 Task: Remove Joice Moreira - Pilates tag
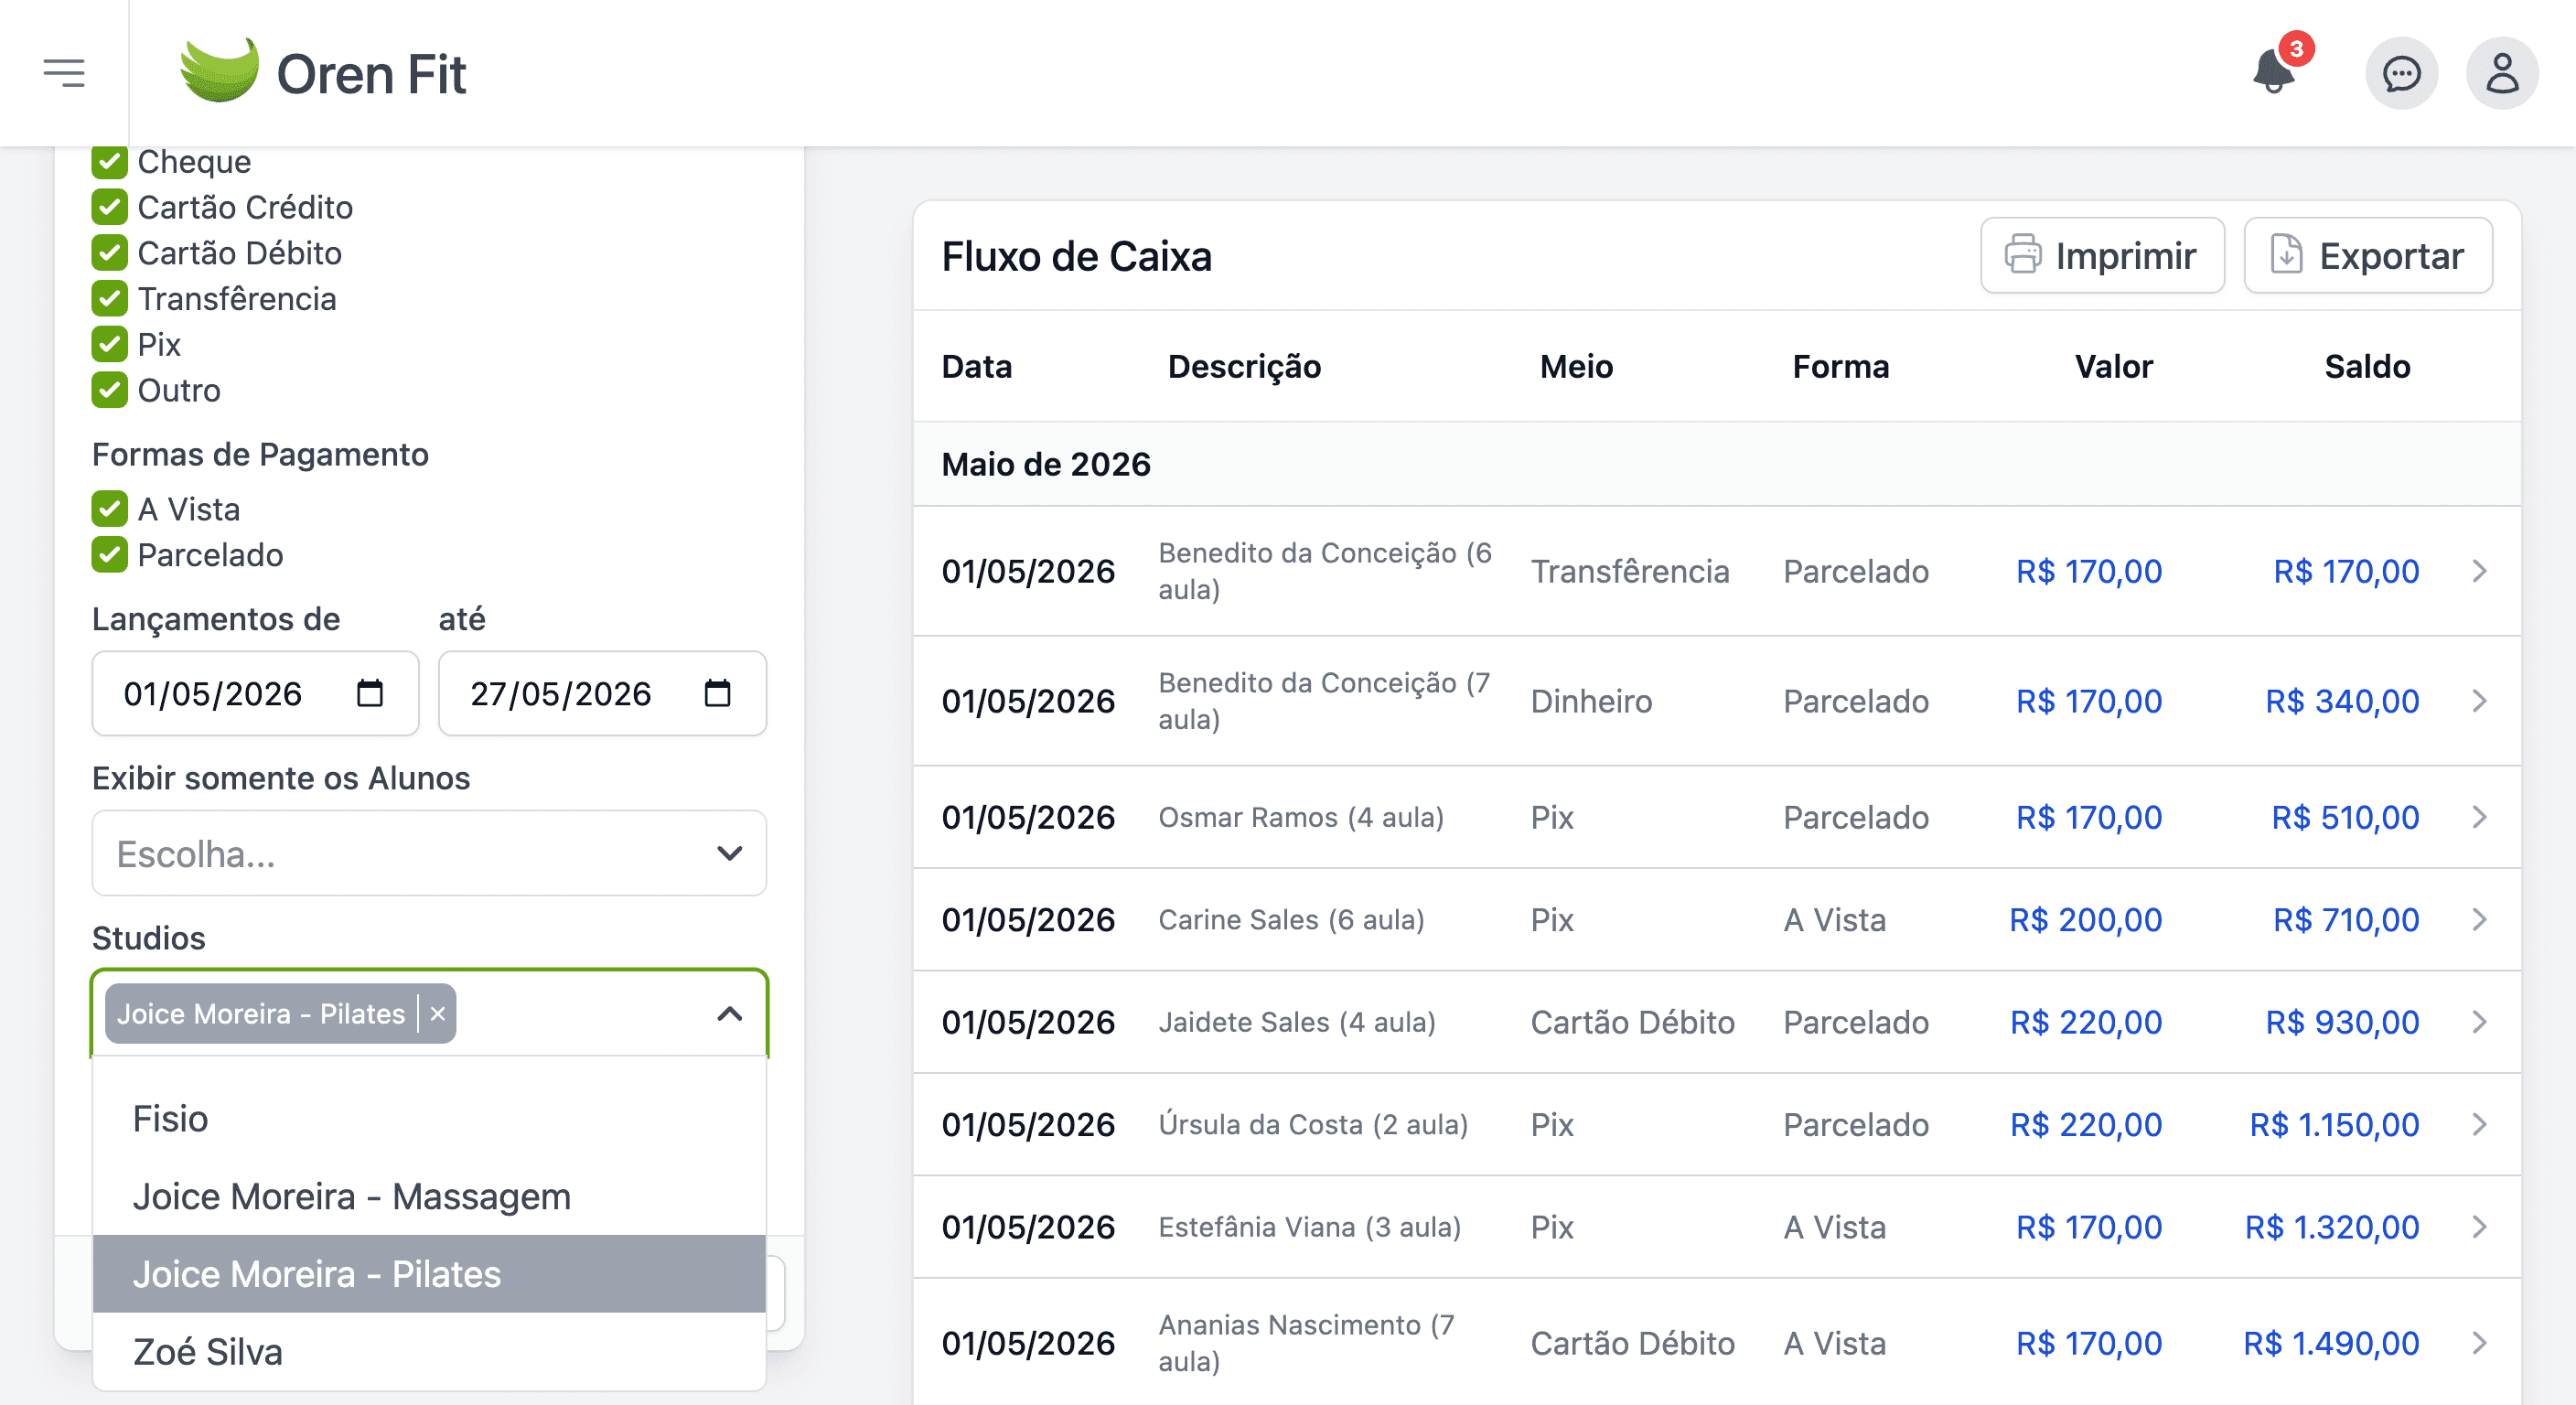437,1014
